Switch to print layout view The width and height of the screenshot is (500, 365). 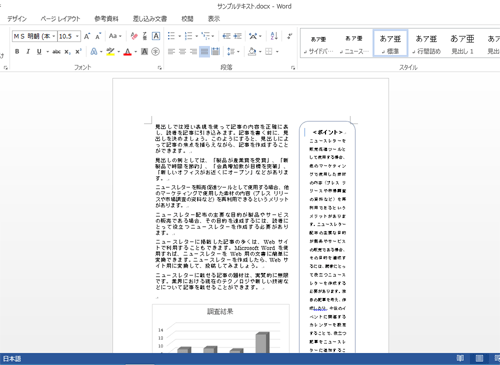point(479,358)
